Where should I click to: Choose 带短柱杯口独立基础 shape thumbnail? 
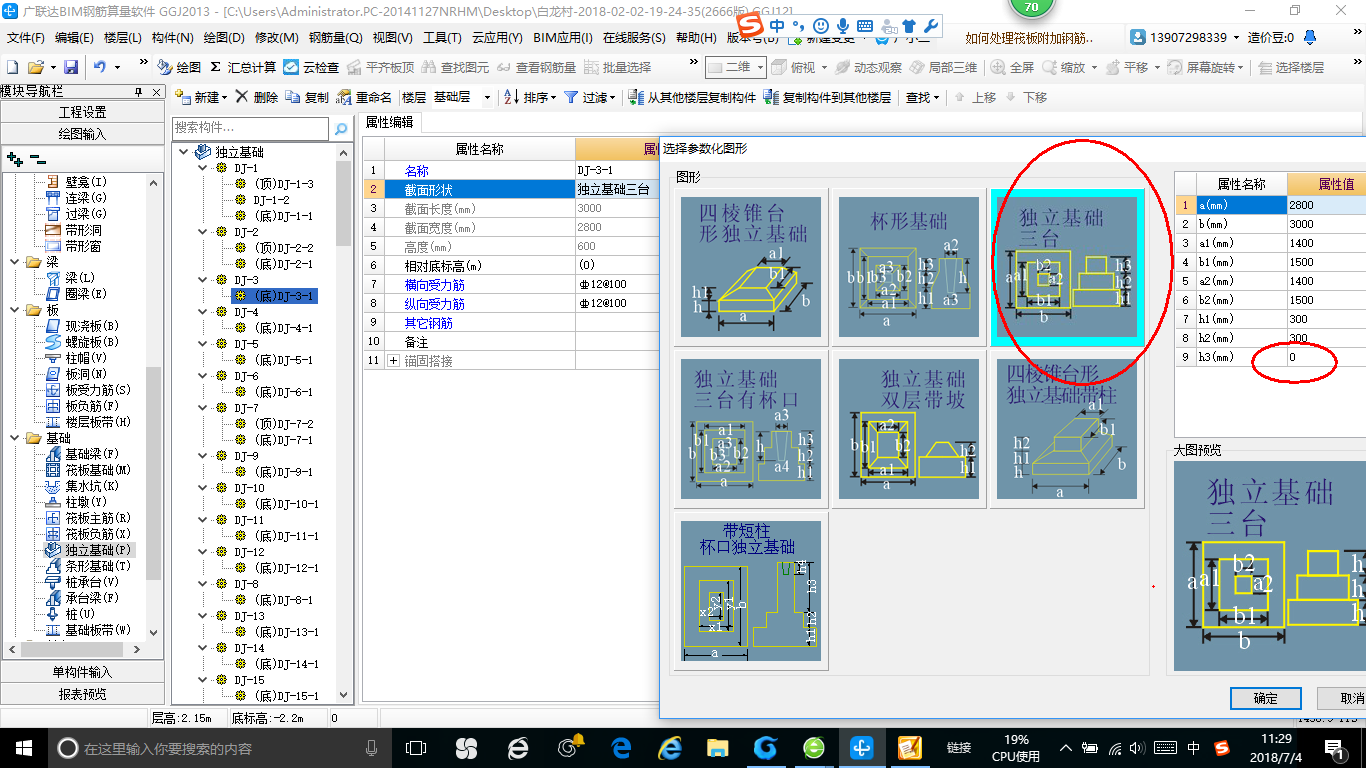click(x=751, y=591)
